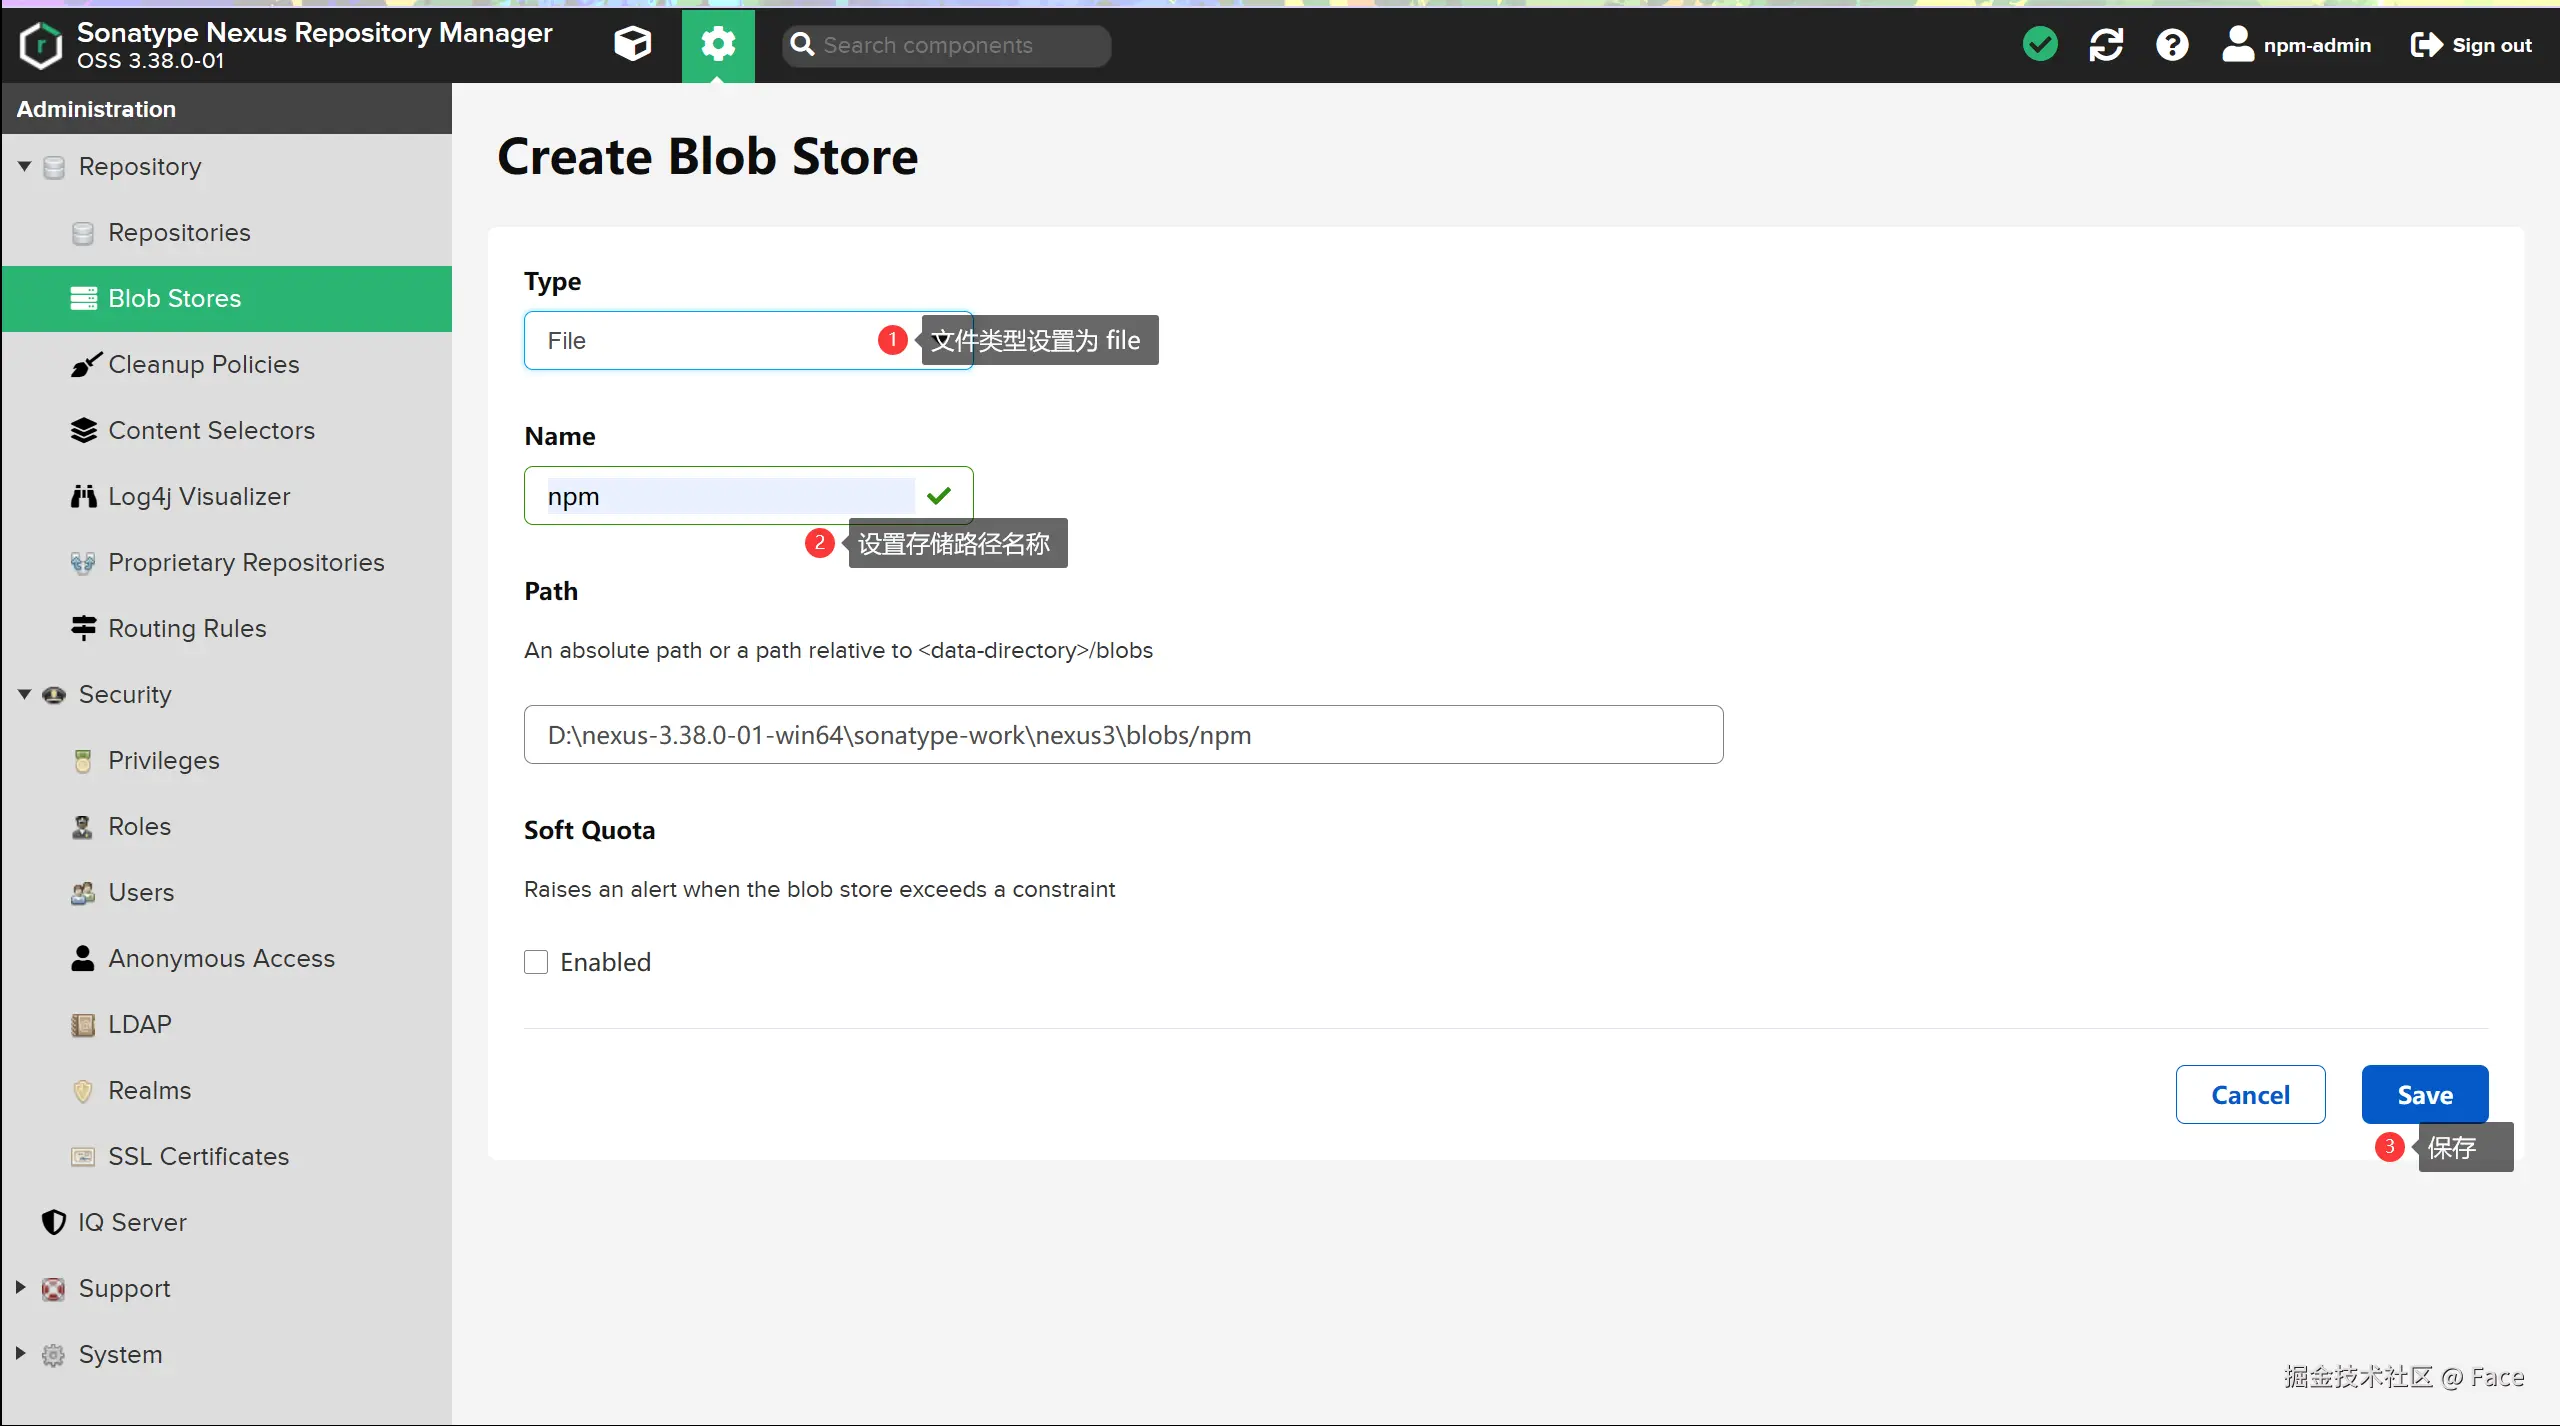This screenshot has width=2560, height=1426.
Task: Click the Cancel button
Action: tap(2250, 1095)
